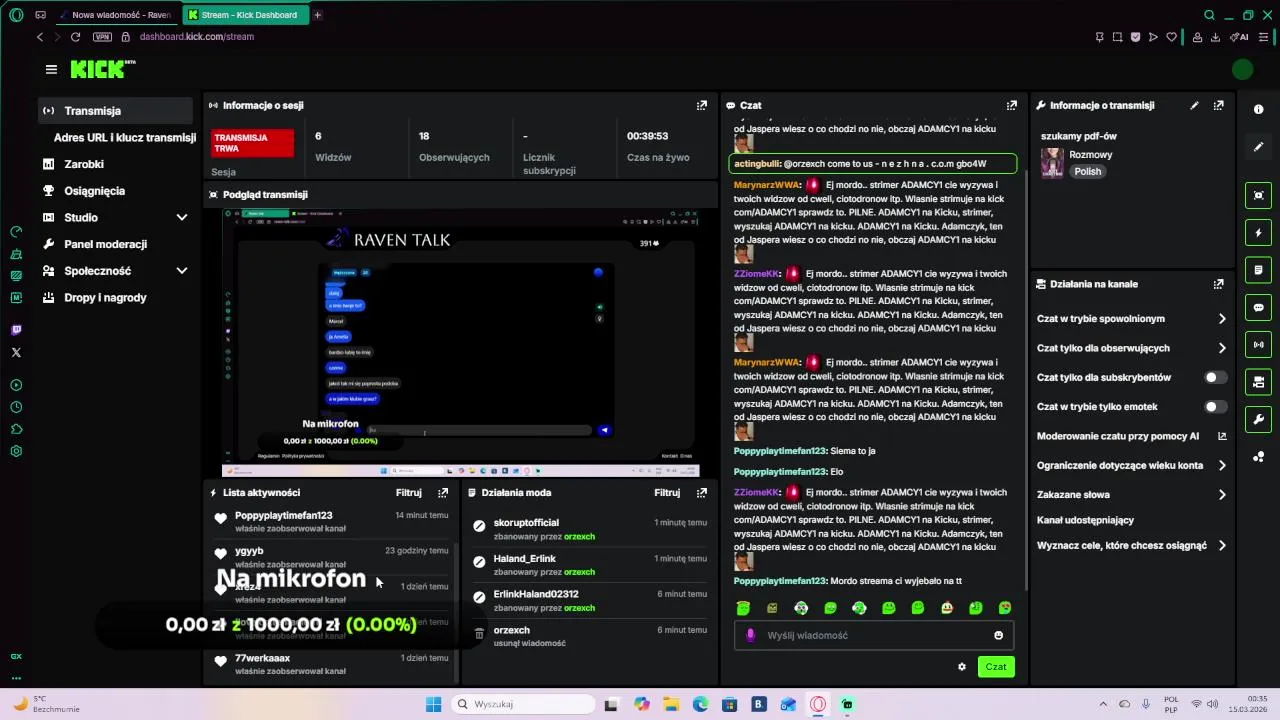Click the note icon in right sidebar
Image resolution: width=1280 pixels, height=720 pixels.
pyautogui.click(x=1258, y=270)
